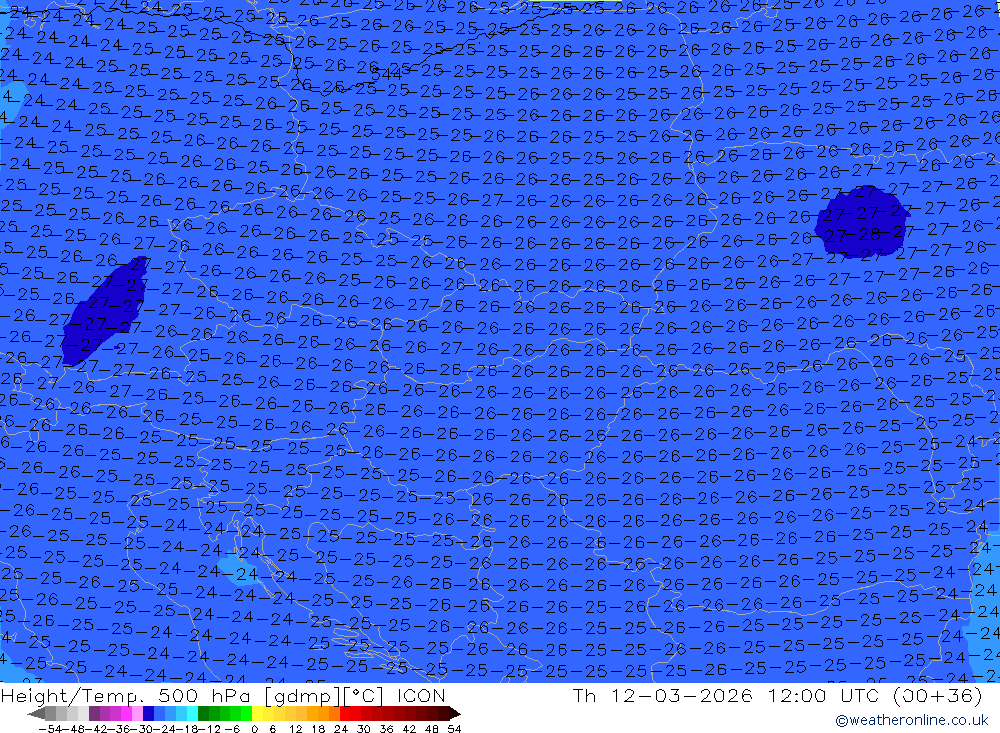The width and height of the screenshot is (1000, 733).
Task: Click the weatheronline.co.uk copyright link
Action: [911, 720]
